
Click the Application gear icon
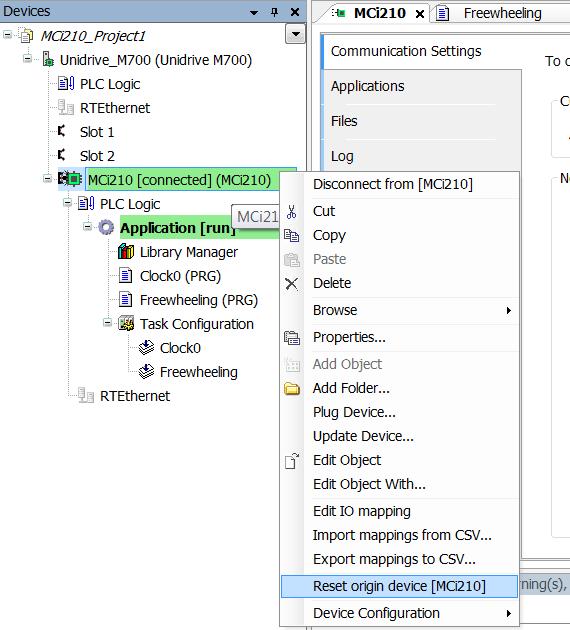[x=106, y=227]
